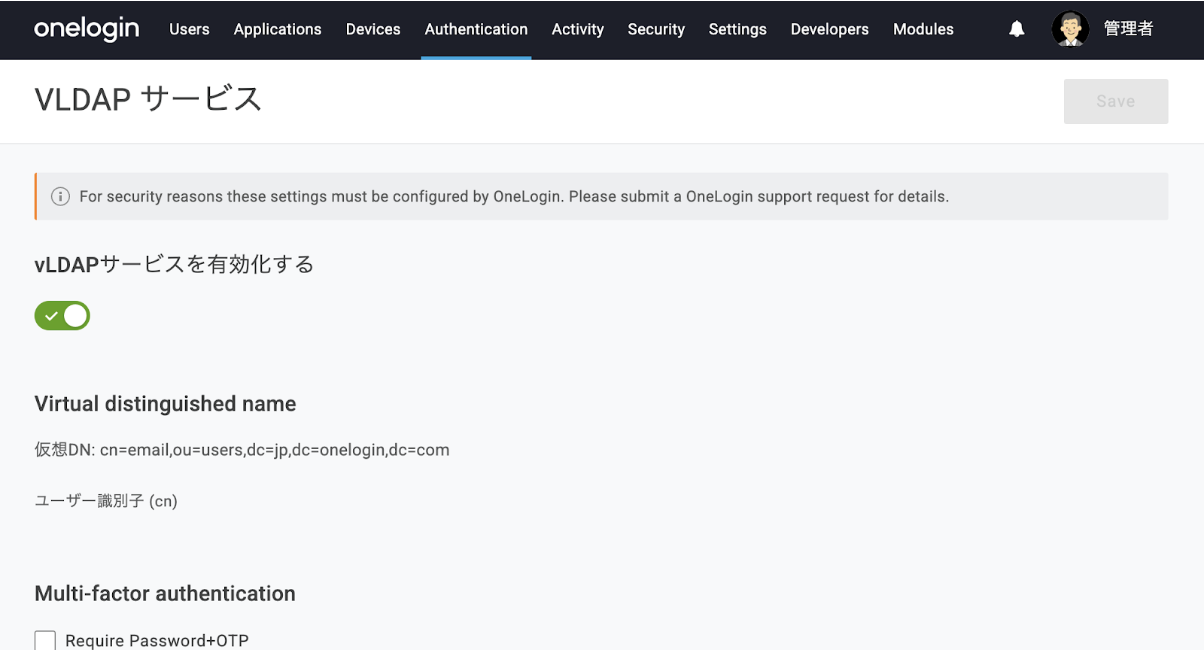Click the 管理者 user name

(x=1128, y=29)
